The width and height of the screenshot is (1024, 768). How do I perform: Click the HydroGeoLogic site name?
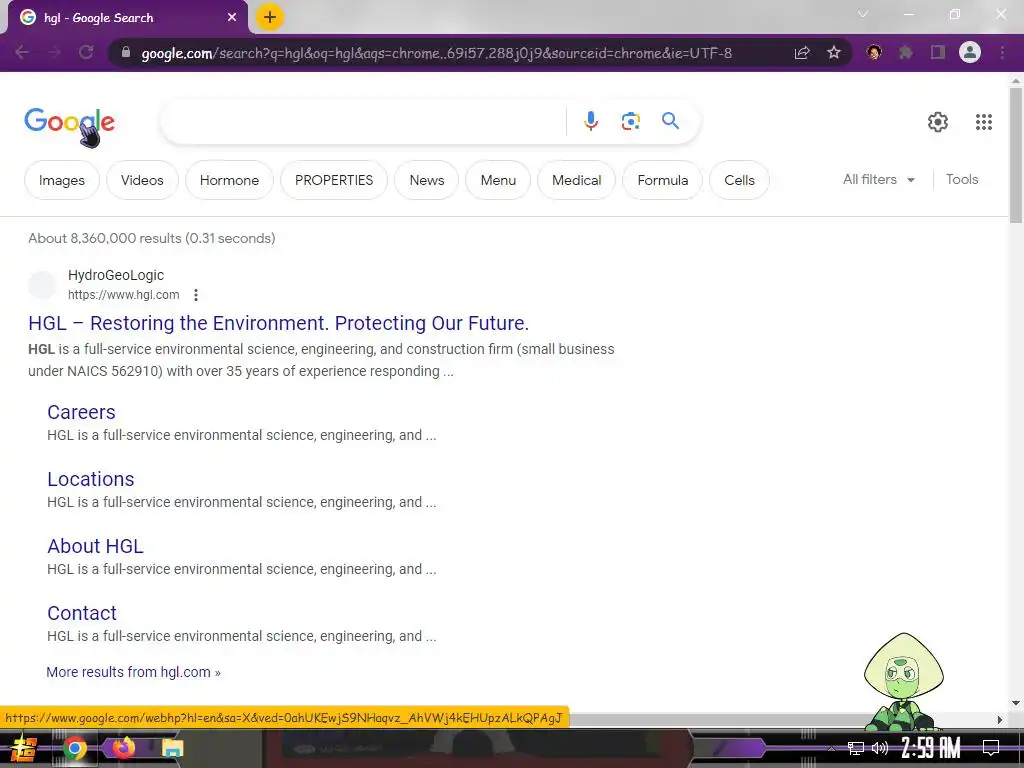(x=116, y=276)
